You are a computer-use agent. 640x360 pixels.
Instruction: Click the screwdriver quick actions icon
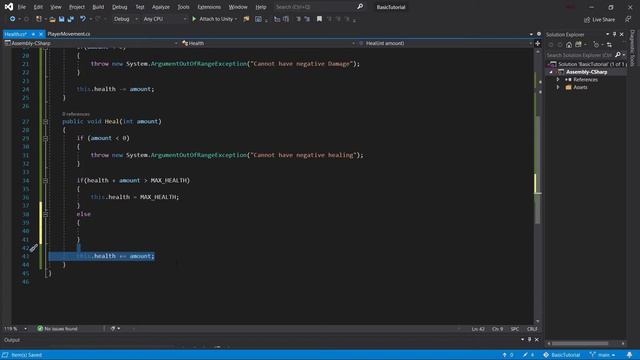pos(33,247)
